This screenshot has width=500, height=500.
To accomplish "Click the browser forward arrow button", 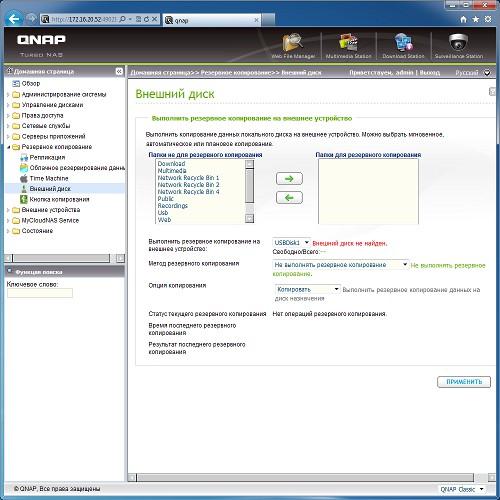I will click(x=31, y=19).
